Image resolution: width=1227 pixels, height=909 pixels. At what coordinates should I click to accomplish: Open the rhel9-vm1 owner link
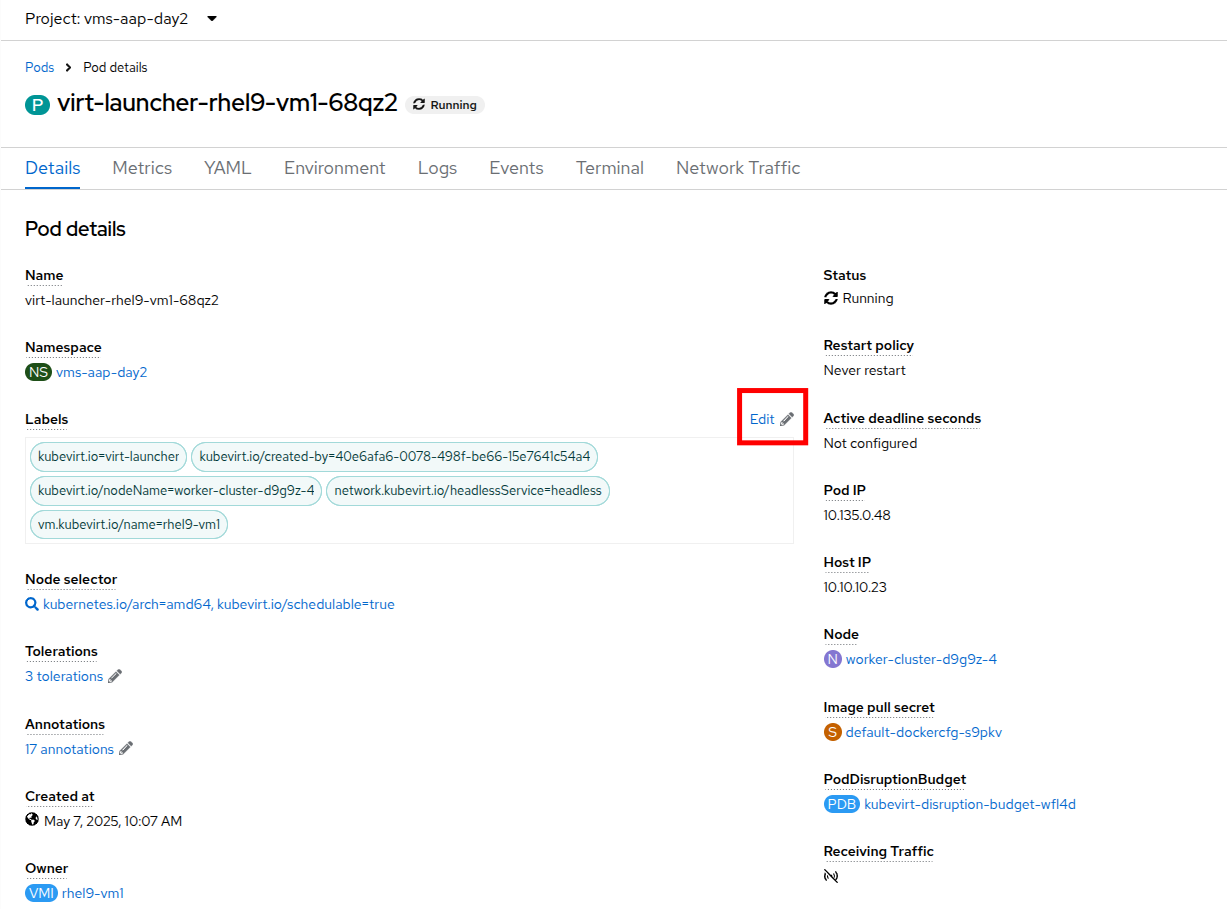click(93, 893)
